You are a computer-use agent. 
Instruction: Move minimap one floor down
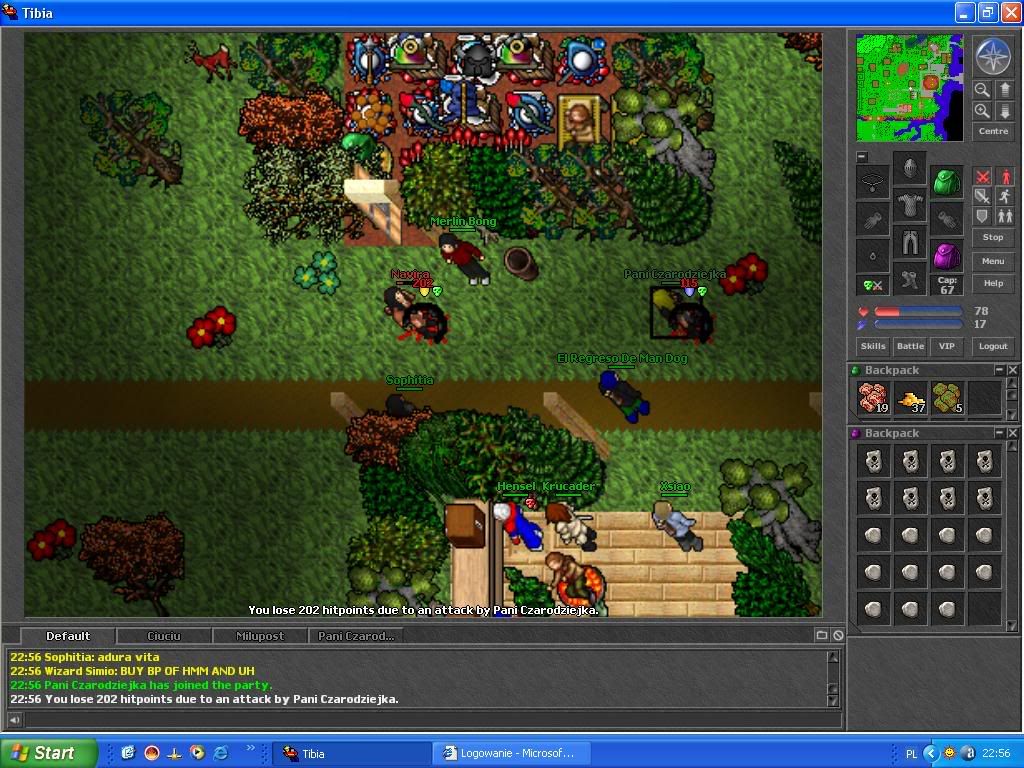click(1004, 111)
